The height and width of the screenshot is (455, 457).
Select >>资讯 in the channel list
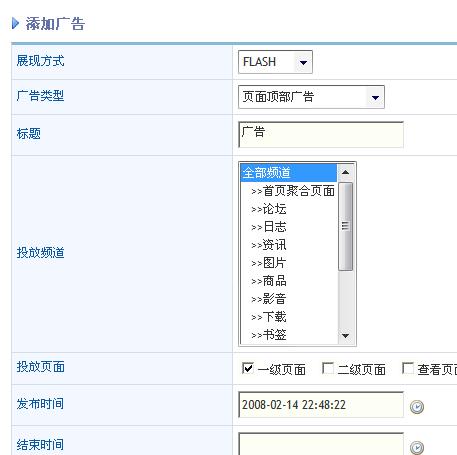coord(289,245)
